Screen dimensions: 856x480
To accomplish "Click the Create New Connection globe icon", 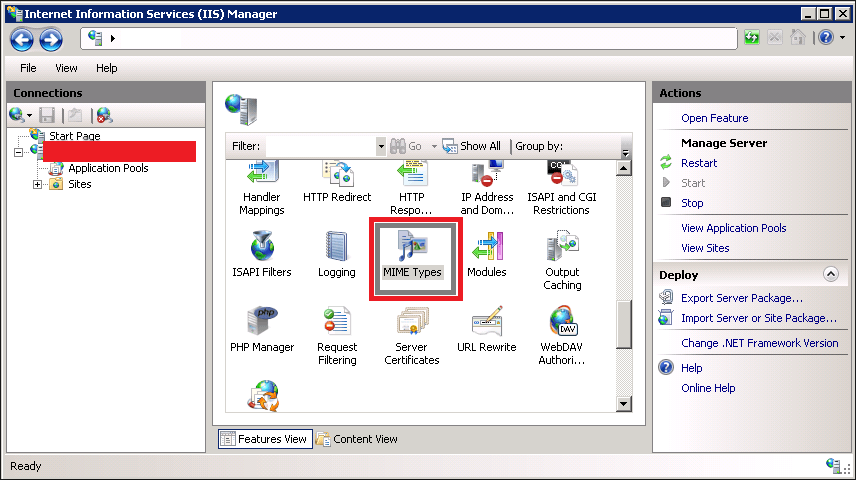I will [x=16, y=115].
